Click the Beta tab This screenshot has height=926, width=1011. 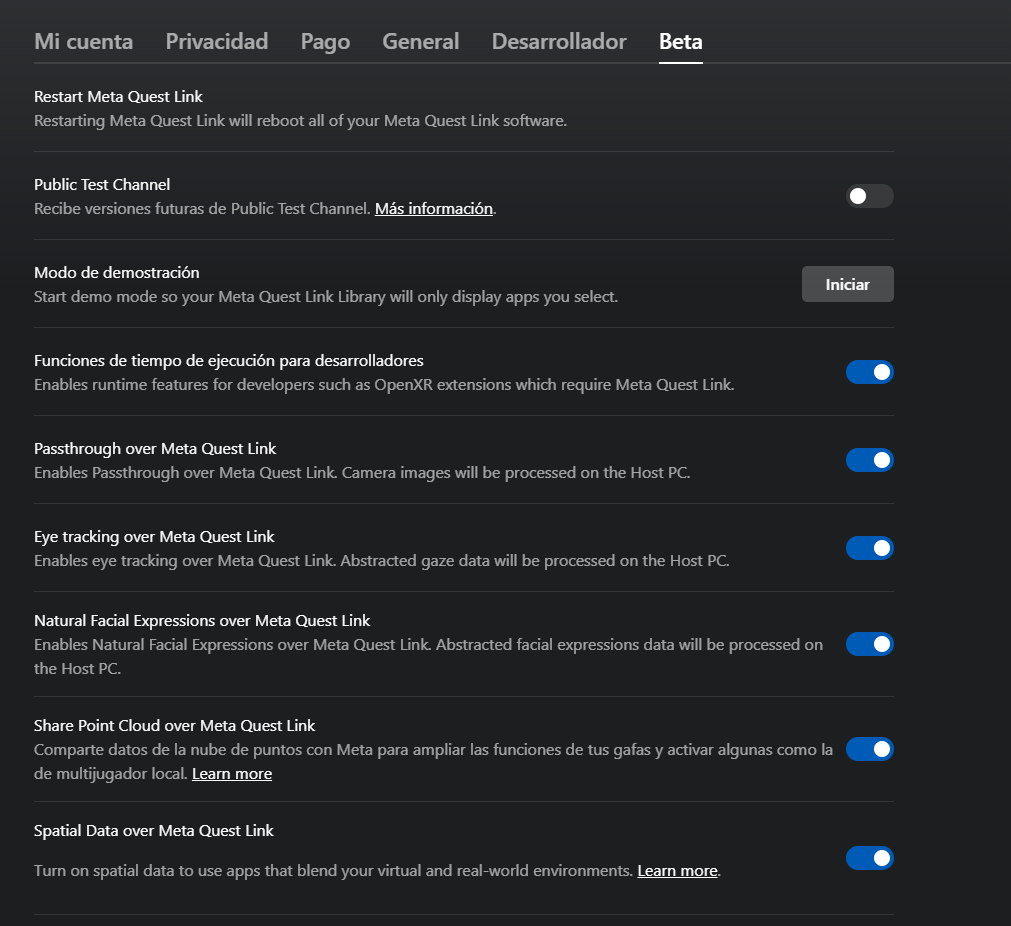click(680, 42)
